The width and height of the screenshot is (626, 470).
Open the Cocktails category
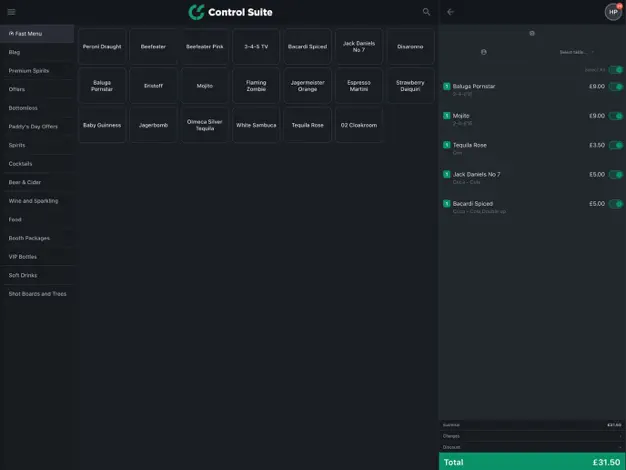point(37,164)
